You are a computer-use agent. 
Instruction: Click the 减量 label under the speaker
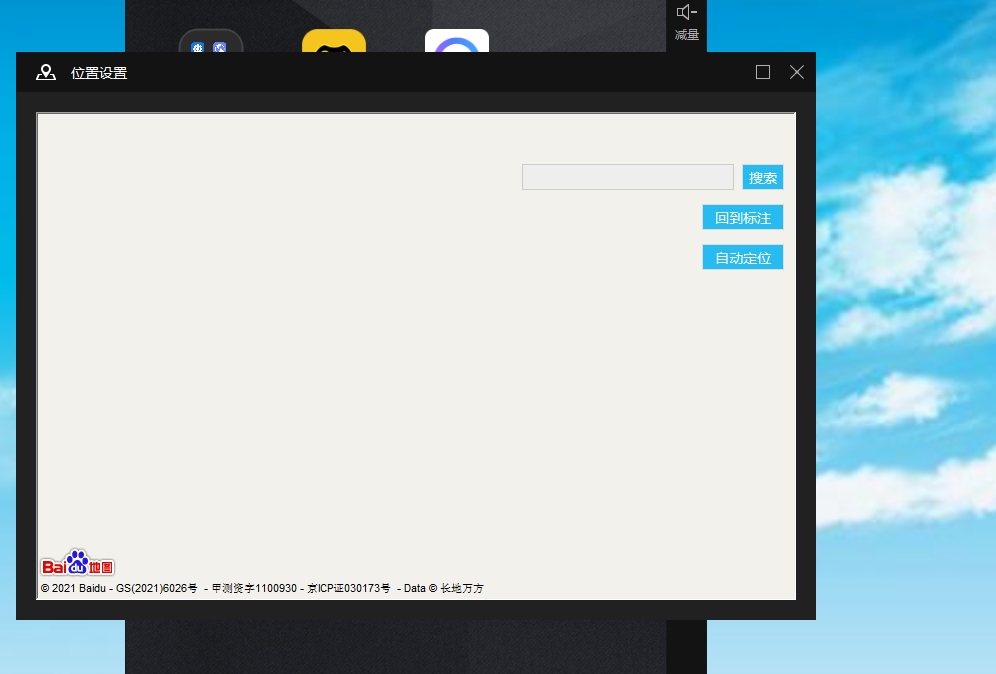click(686, 35)
